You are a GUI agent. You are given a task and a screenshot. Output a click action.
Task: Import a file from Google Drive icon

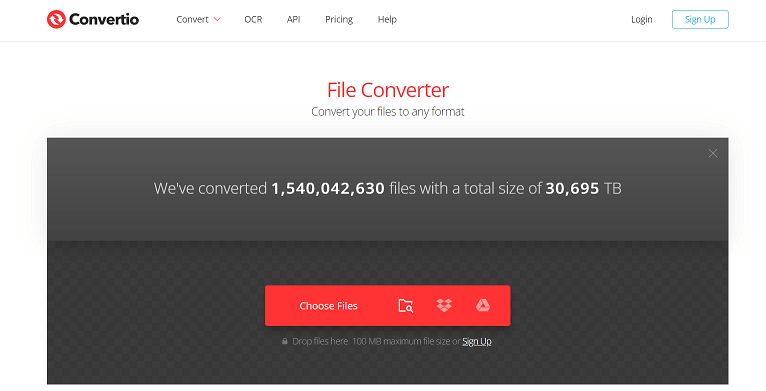coord(483,305)
